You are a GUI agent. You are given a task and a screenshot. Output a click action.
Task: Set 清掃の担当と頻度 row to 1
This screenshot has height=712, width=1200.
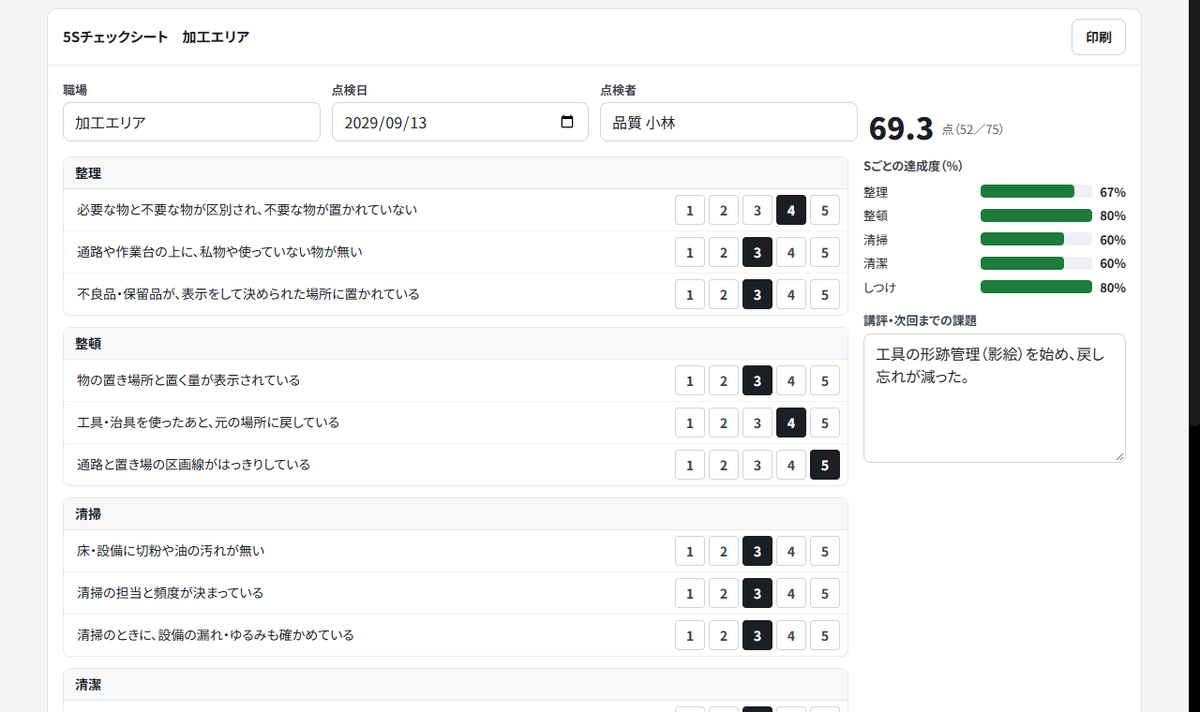pos(689,593)
